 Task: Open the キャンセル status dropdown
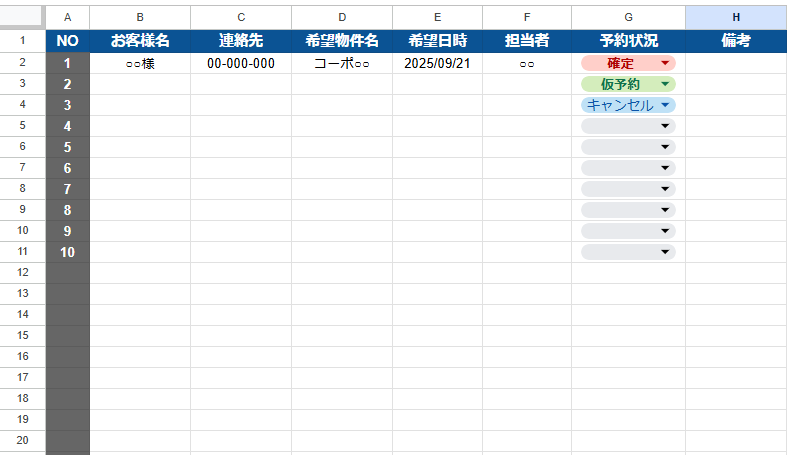[x=665, y=105]
